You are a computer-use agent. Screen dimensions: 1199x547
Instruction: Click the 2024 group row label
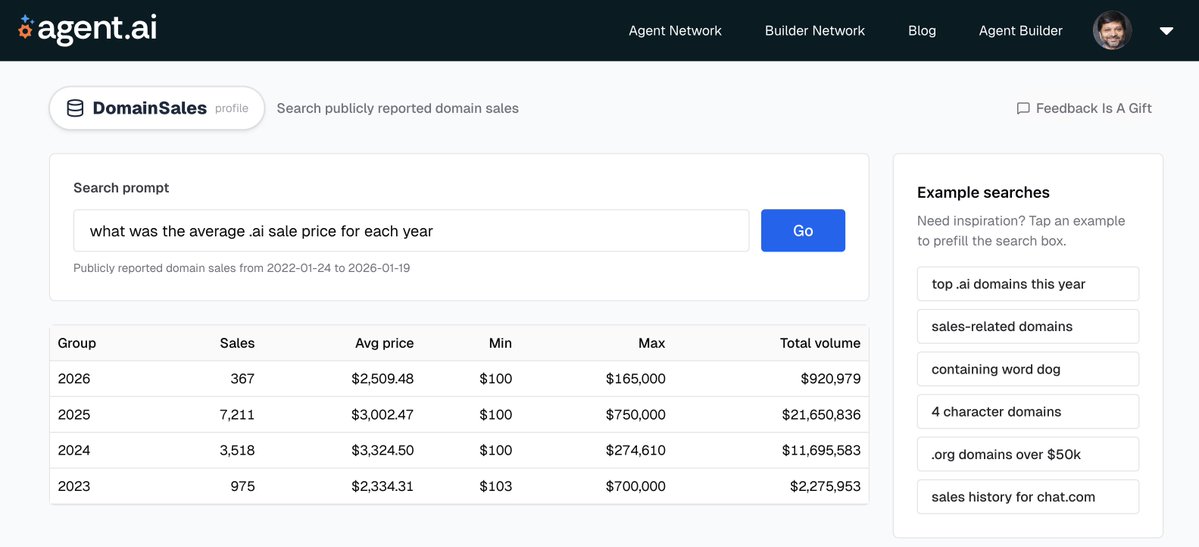point(74,451)
